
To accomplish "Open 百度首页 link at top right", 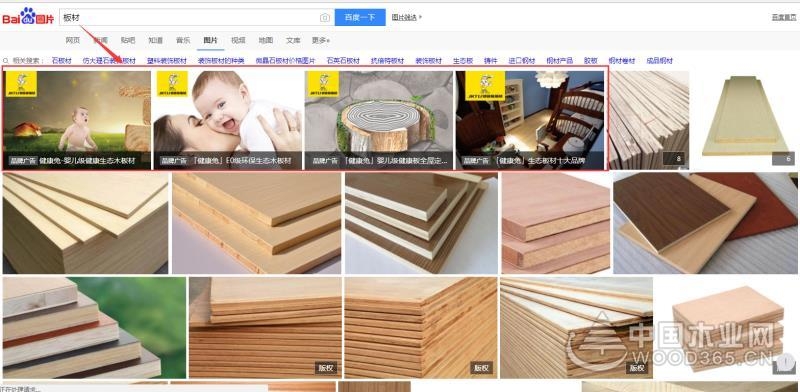I will [x=784, y=17].
